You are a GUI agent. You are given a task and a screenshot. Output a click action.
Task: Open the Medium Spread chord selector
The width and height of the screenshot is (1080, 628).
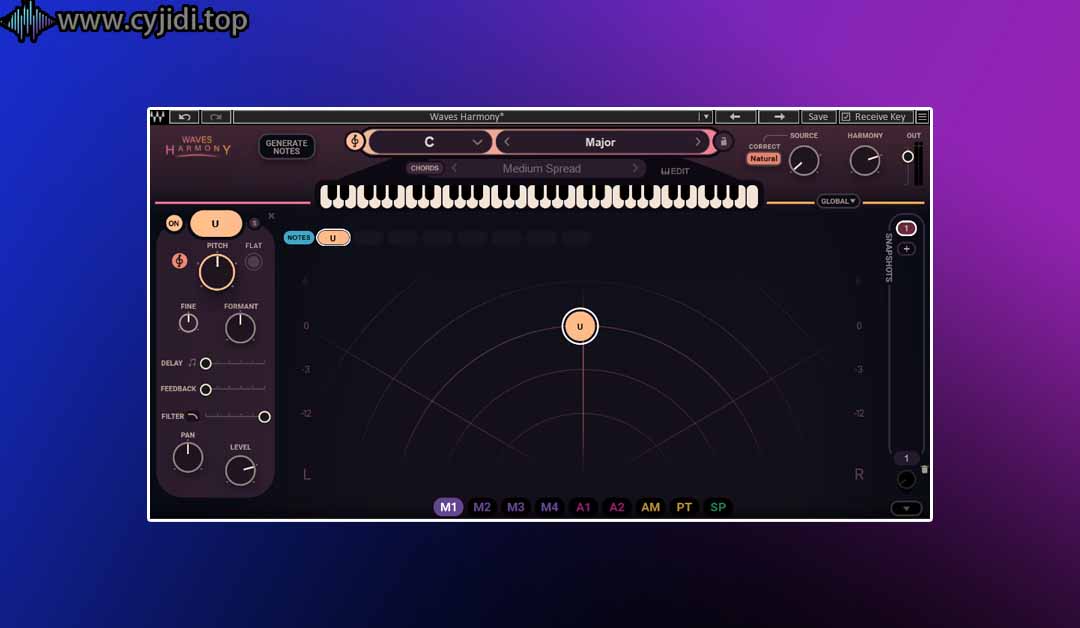(542, 168)
